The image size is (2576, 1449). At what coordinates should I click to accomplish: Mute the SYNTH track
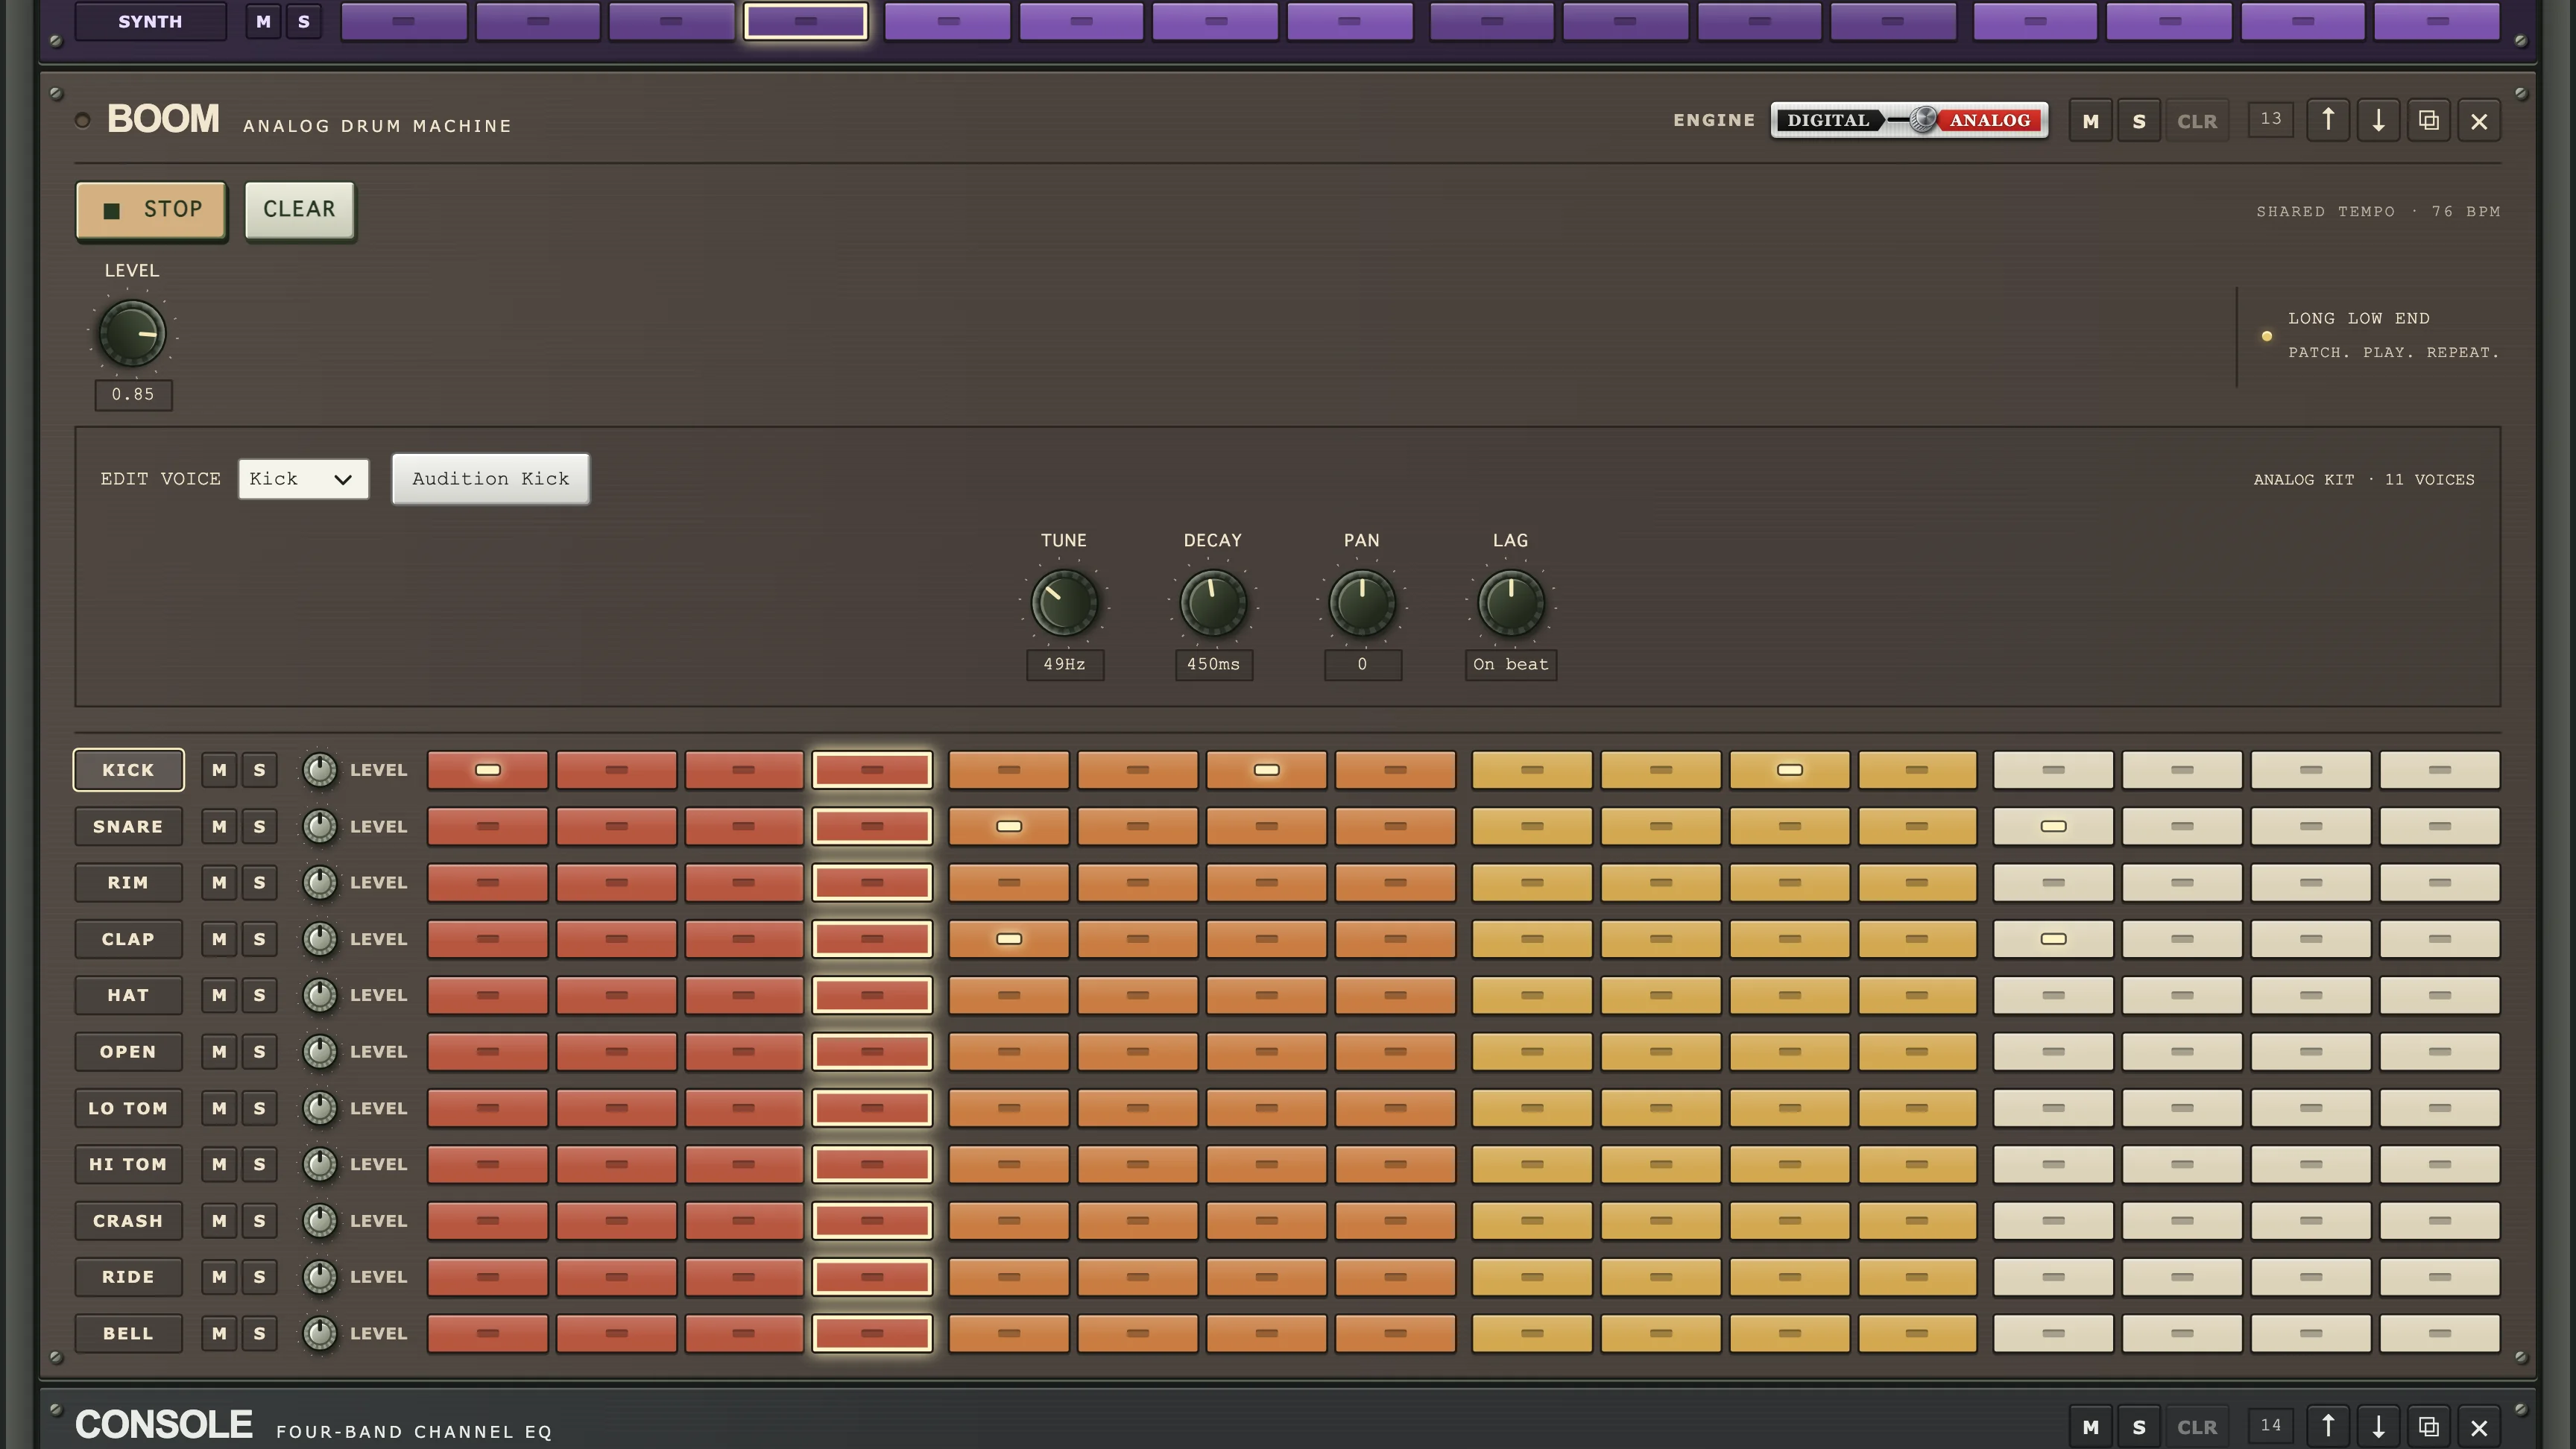click(263, 21)
